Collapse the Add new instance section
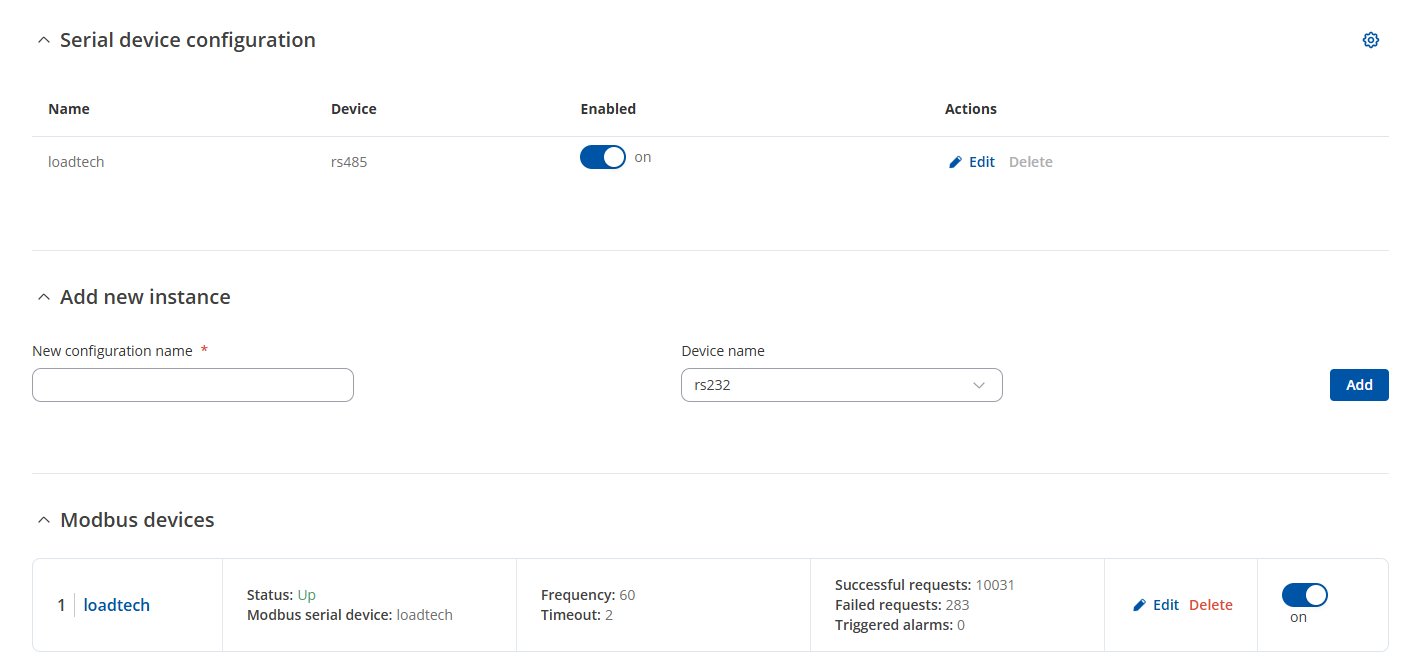Viewport: 1417px width, 668px height. [43, 297]
